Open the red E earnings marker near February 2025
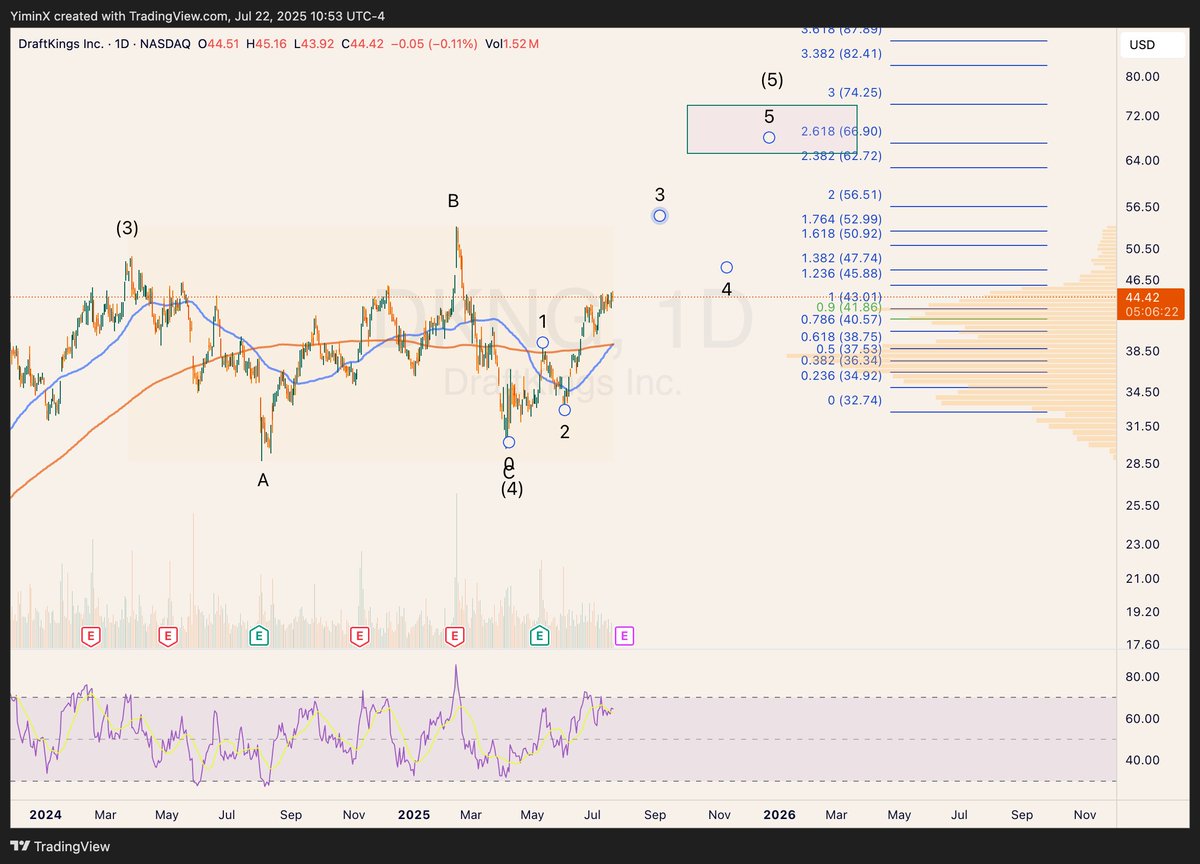This screenshot has width=1200, height=864. (455, 635)
